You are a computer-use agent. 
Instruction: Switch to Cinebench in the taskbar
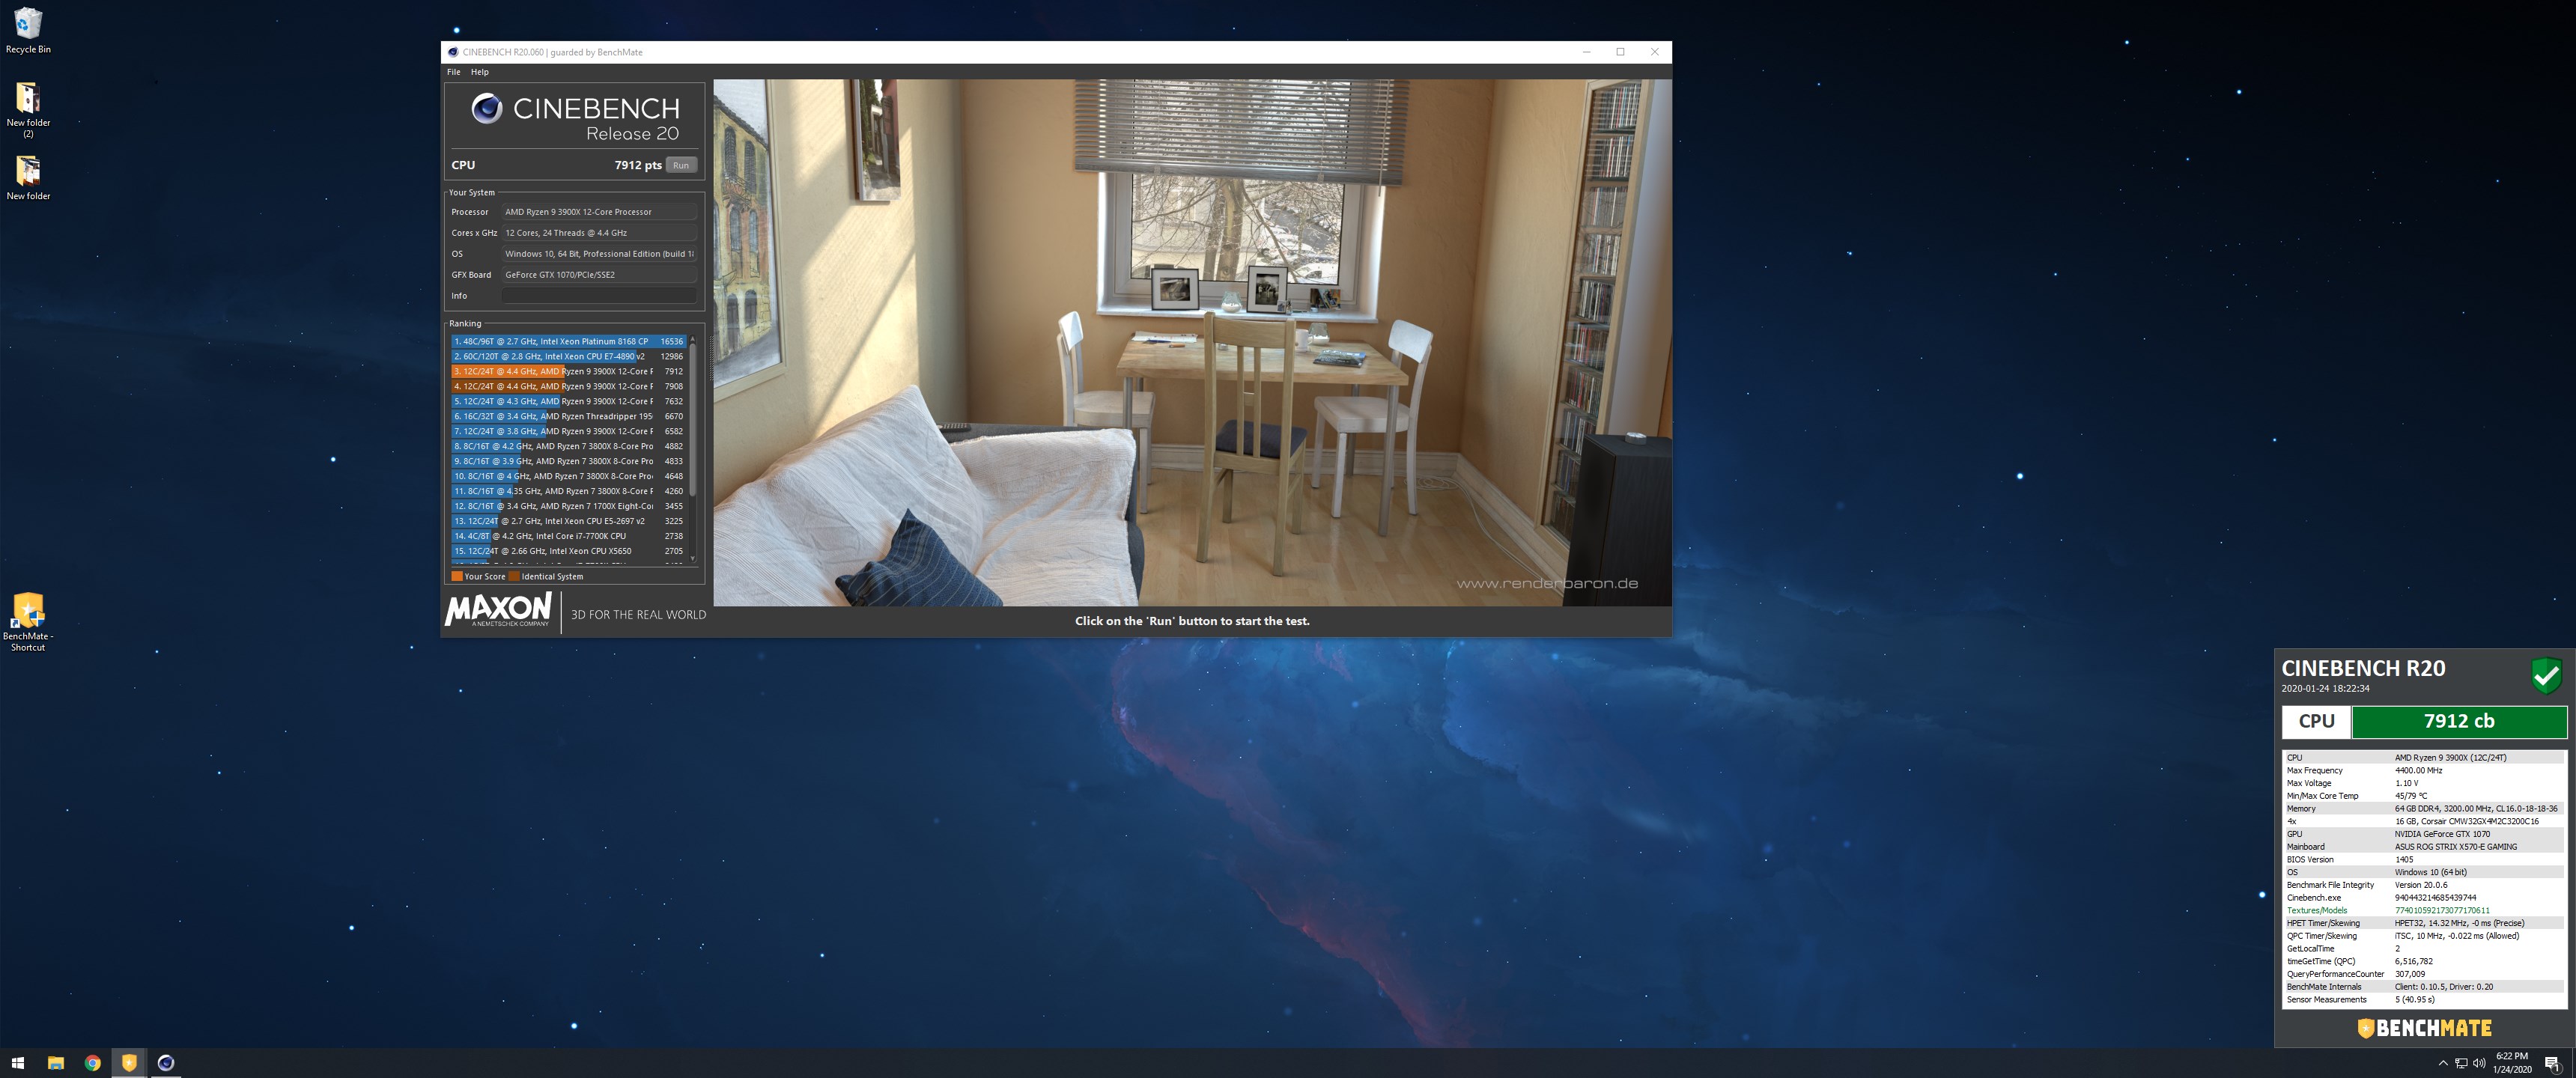click(x=166, y=1063)
